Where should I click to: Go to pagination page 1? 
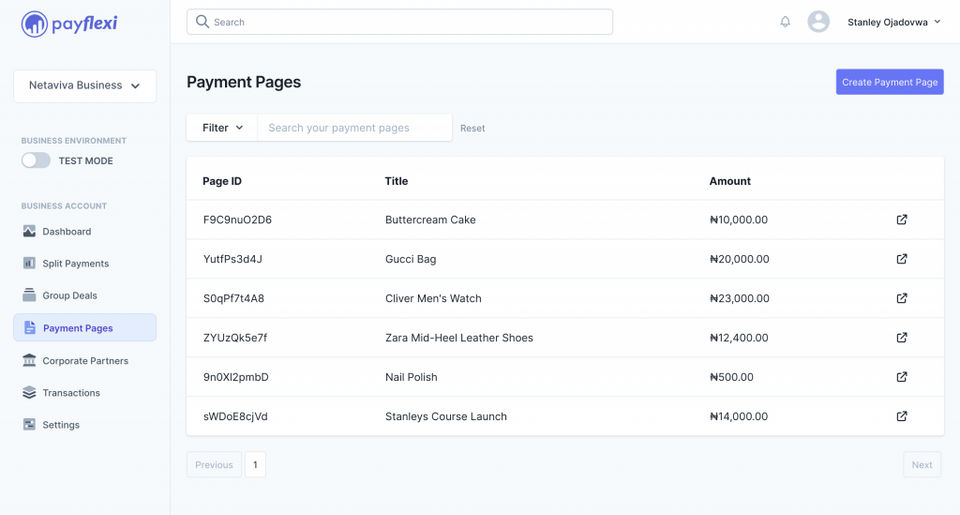tap(255, 465)
